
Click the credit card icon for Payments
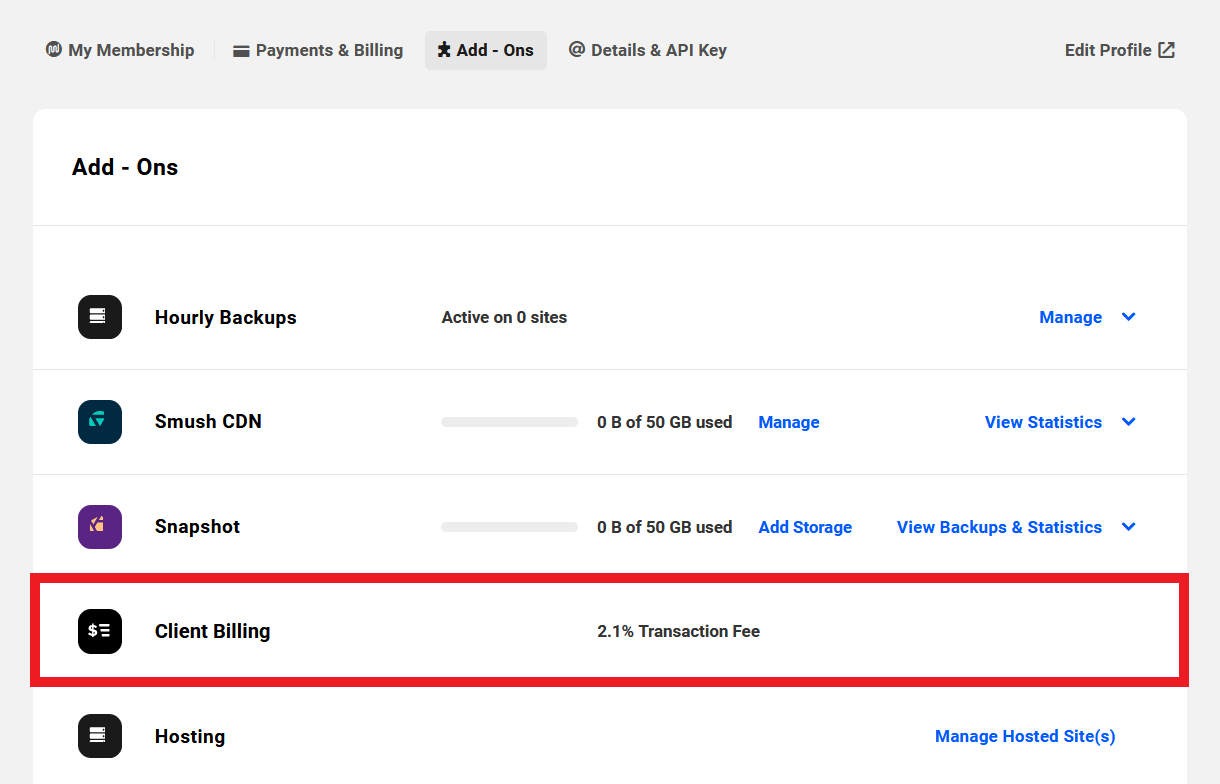tap(241, 51)
